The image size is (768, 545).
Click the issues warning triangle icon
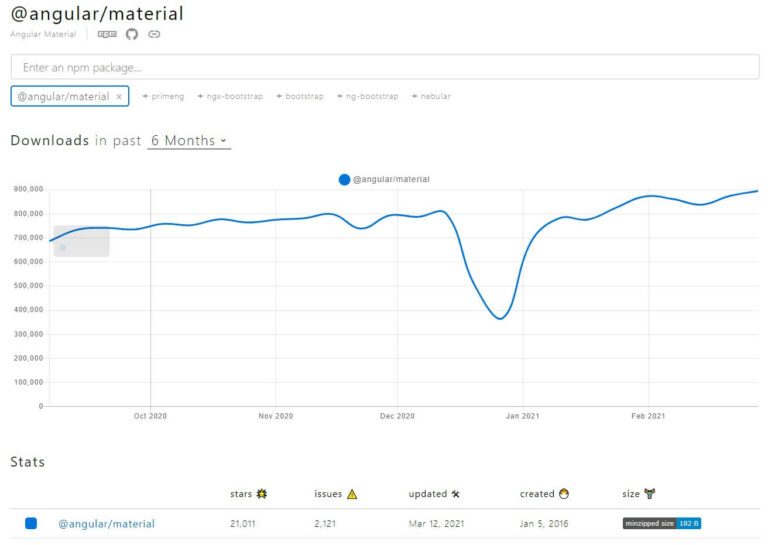coord(352,494)
